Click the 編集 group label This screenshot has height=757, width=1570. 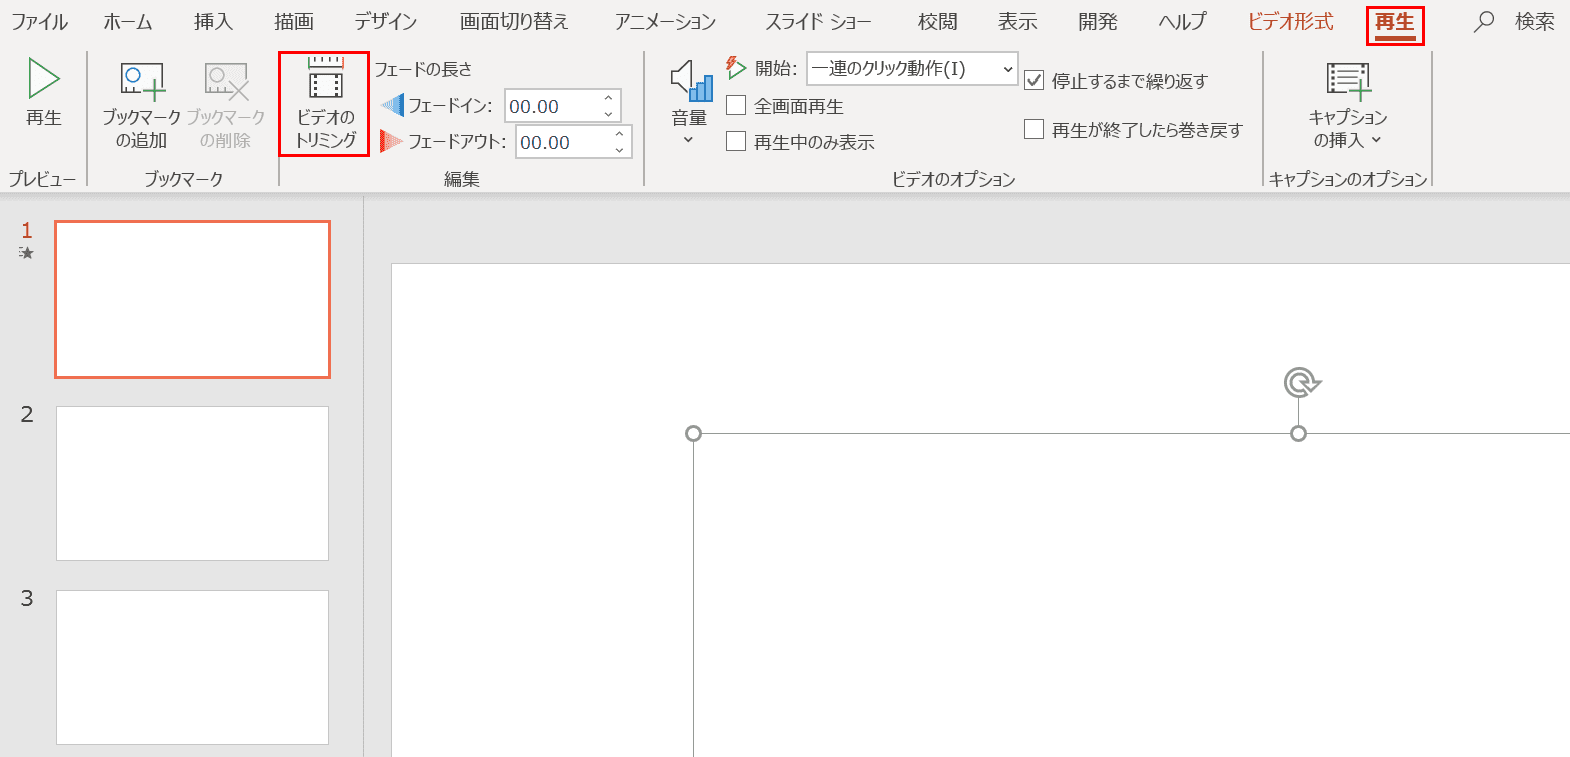point(462,179)
